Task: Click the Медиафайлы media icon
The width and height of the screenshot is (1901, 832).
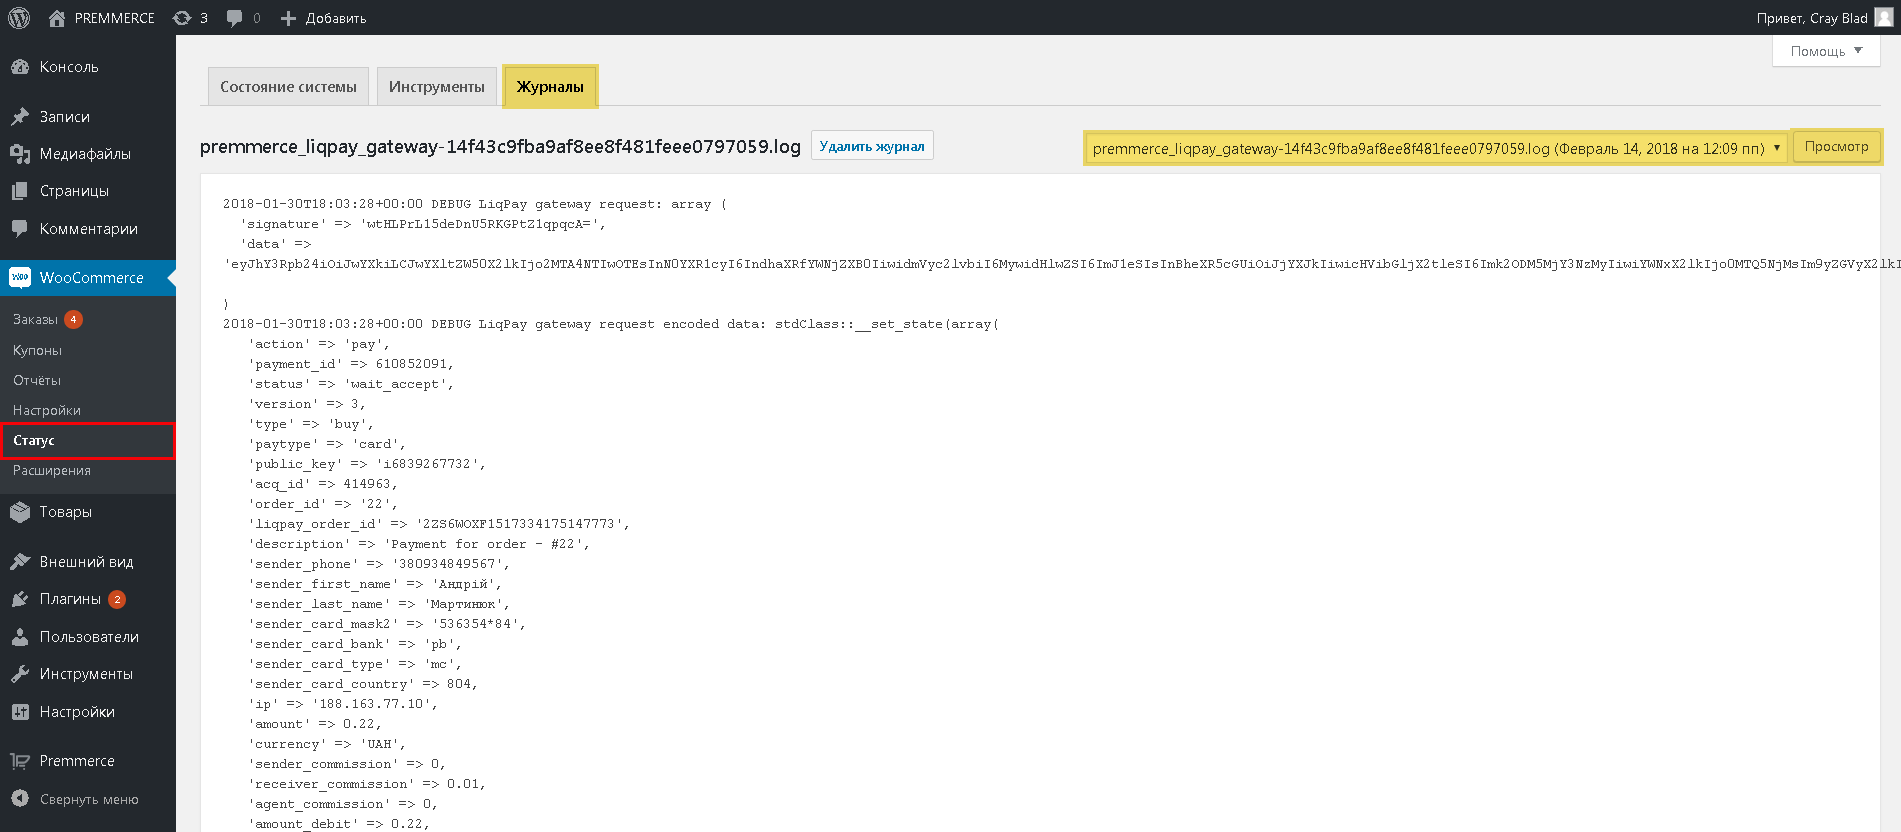Action: click(x=20, y=154)
